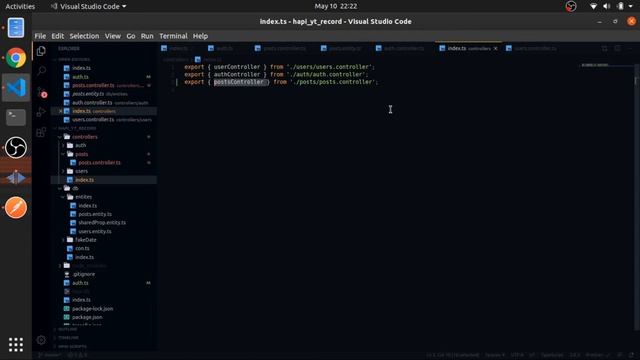Open users.entity.ts in file tree
The width and height of the screenshot is (640, 360).
(95, 231)
